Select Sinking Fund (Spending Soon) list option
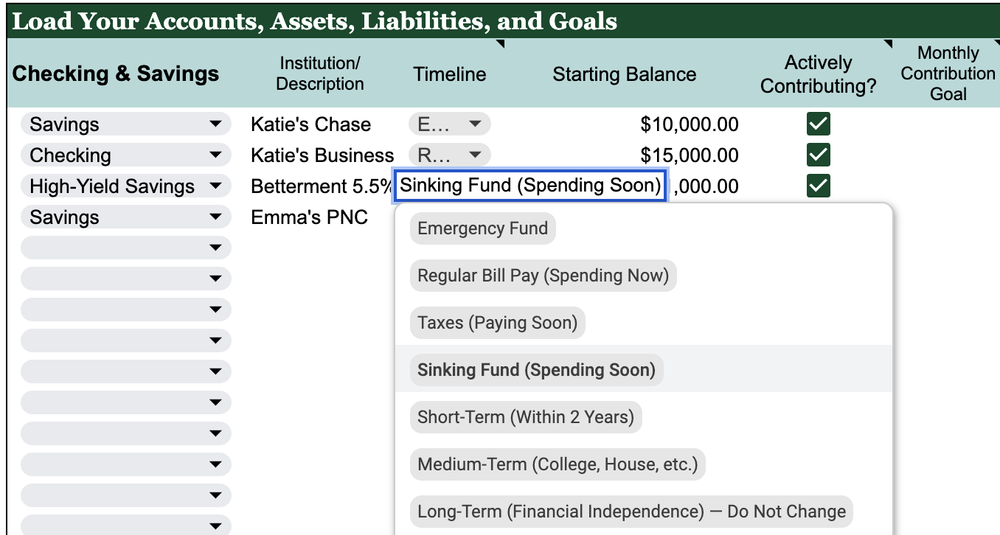The height and width of the screenshot is (535, 1000). tap(536, 370)
